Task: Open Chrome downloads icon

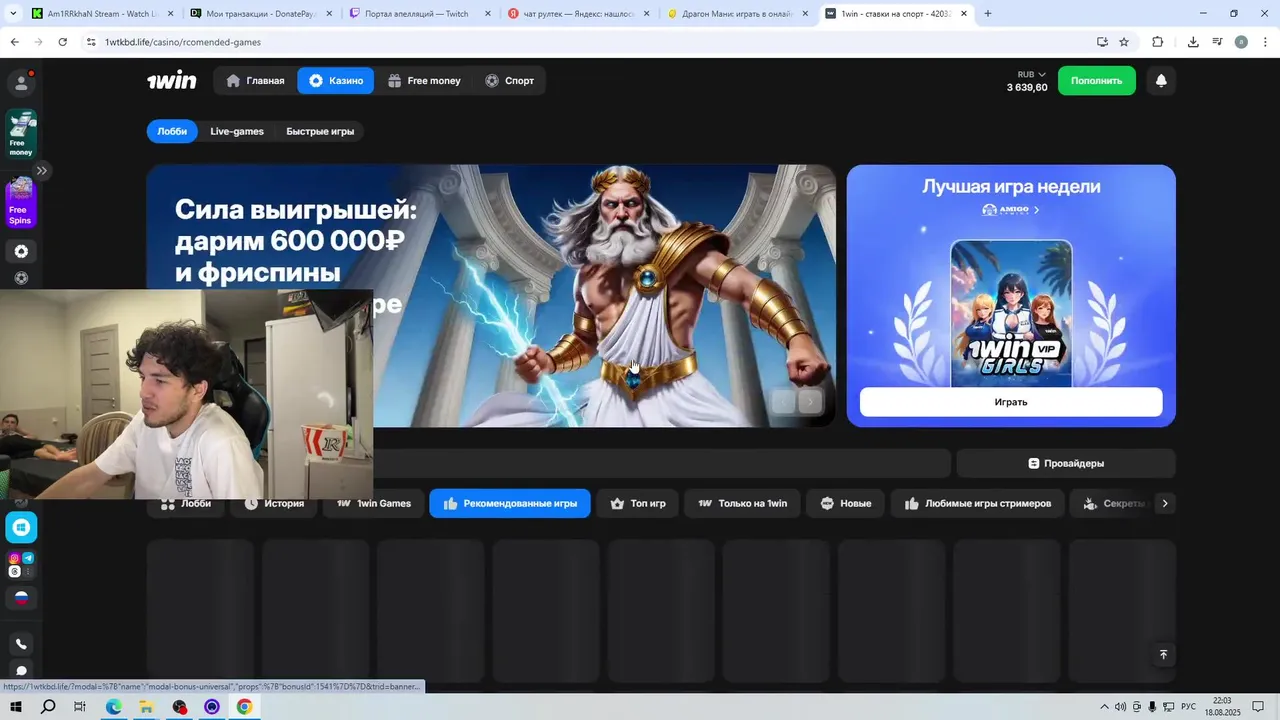Action: pos(1193,42)
